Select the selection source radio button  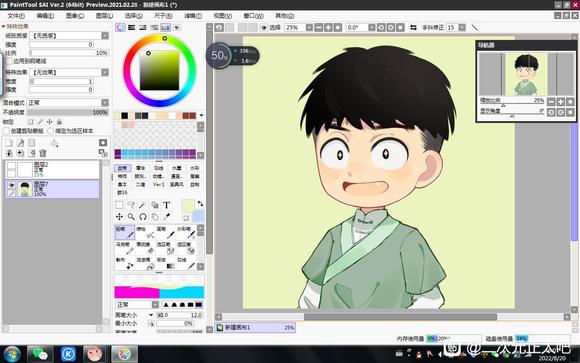tap(51, 131)
